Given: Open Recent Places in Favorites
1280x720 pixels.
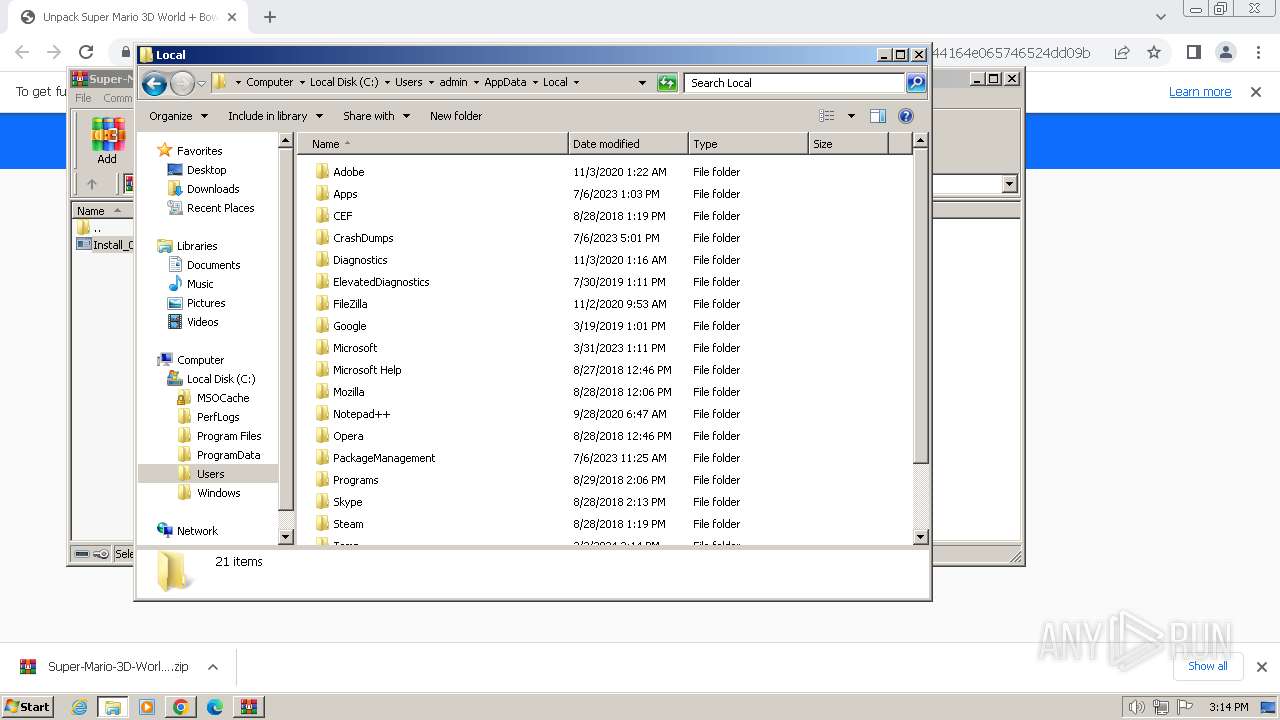Looking at the screenshot, I should [x=220, y=208].
